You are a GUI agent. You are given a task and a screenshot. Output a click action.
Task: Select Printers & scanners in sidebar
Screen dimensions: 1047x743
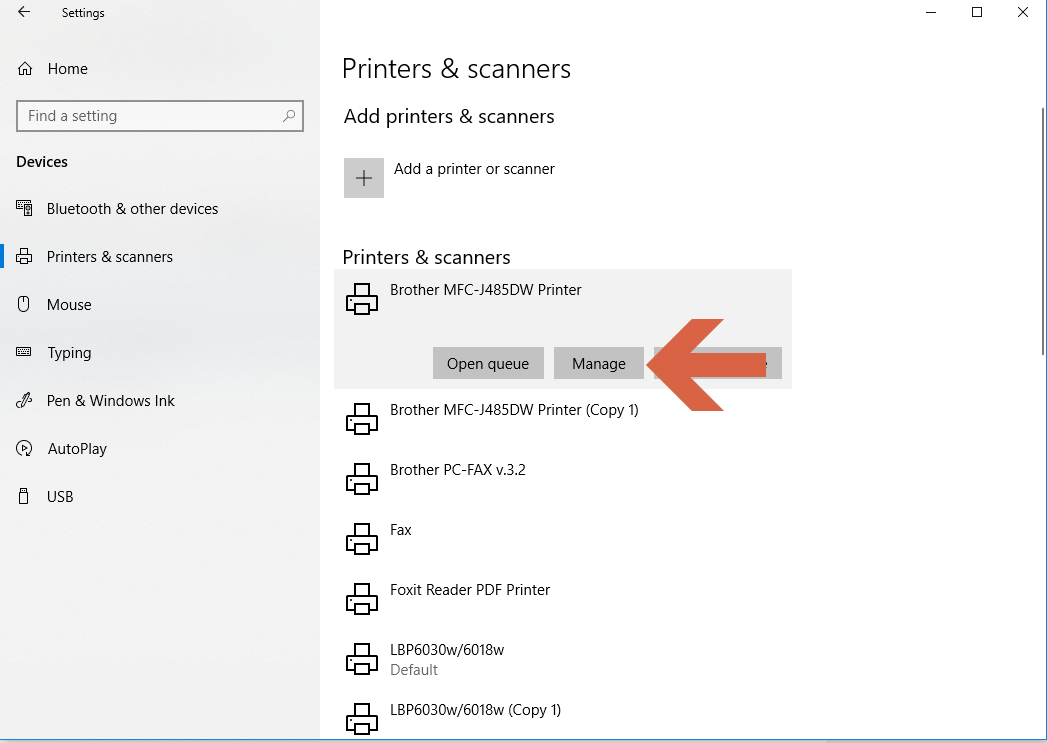pyautogui.click(x=110, y=257)
